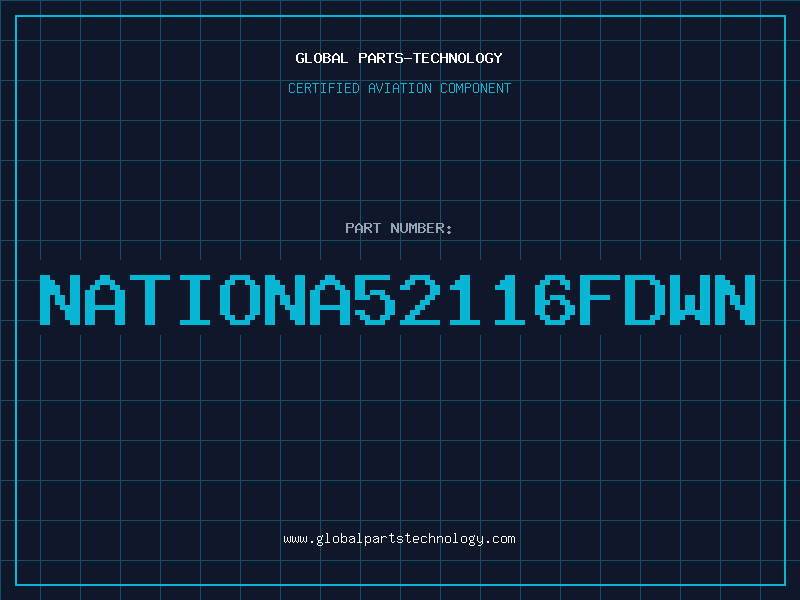Click the PART NUMBER: label
Screen dimensions: 800x600
pos(399,228)
